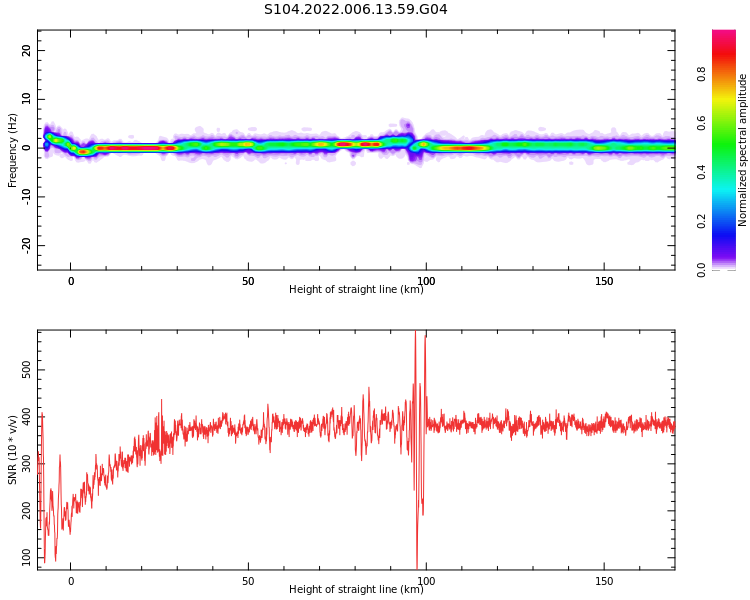Click the 50 km tick label under the SNR plot
Image resolution: width=750 pixels, height=600 pixels.
pyautogui.click(x=248, y=581)
